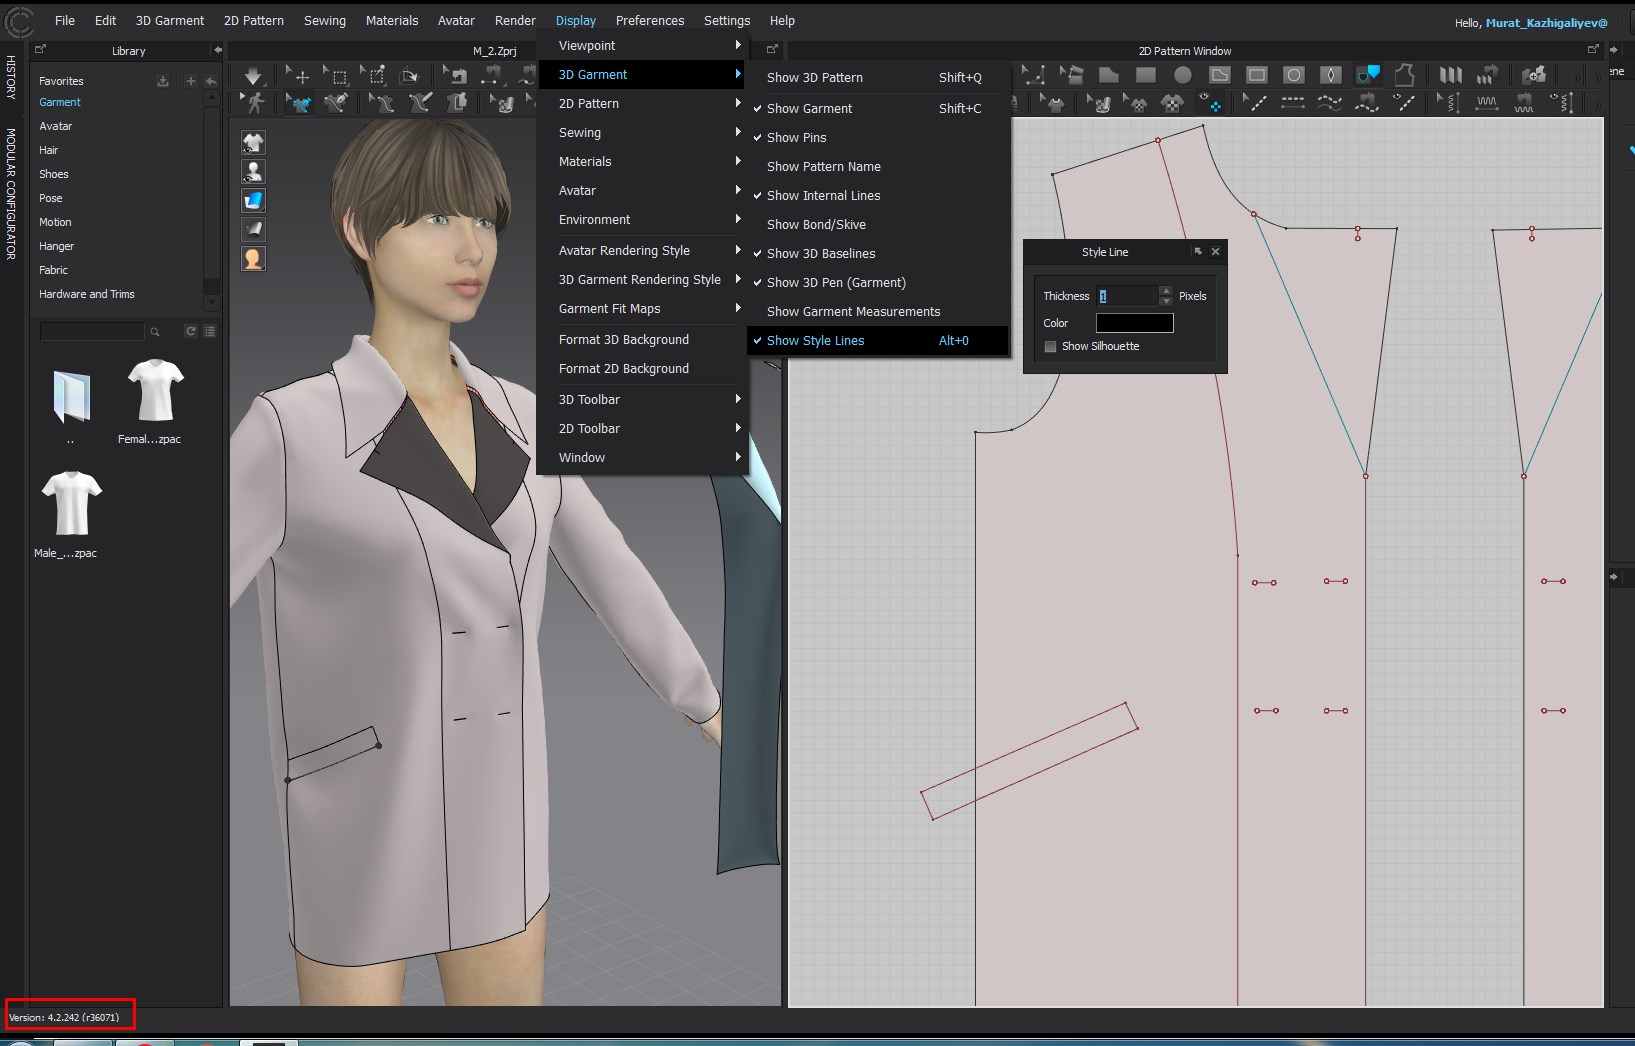Click the add-to-library plus icon

coord(190,81)
